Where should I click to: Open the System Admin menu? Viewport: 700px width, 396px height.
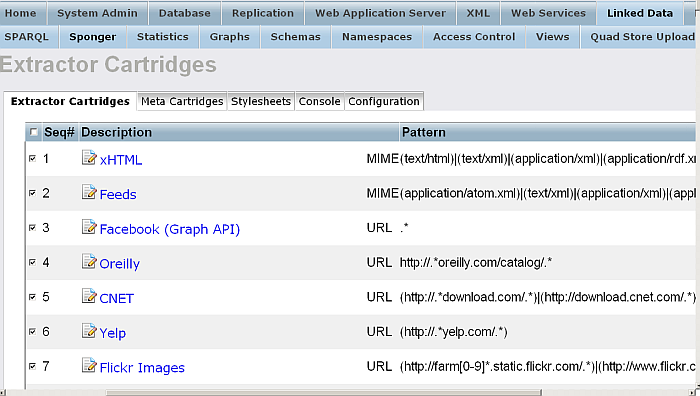[x=97, y=13]
